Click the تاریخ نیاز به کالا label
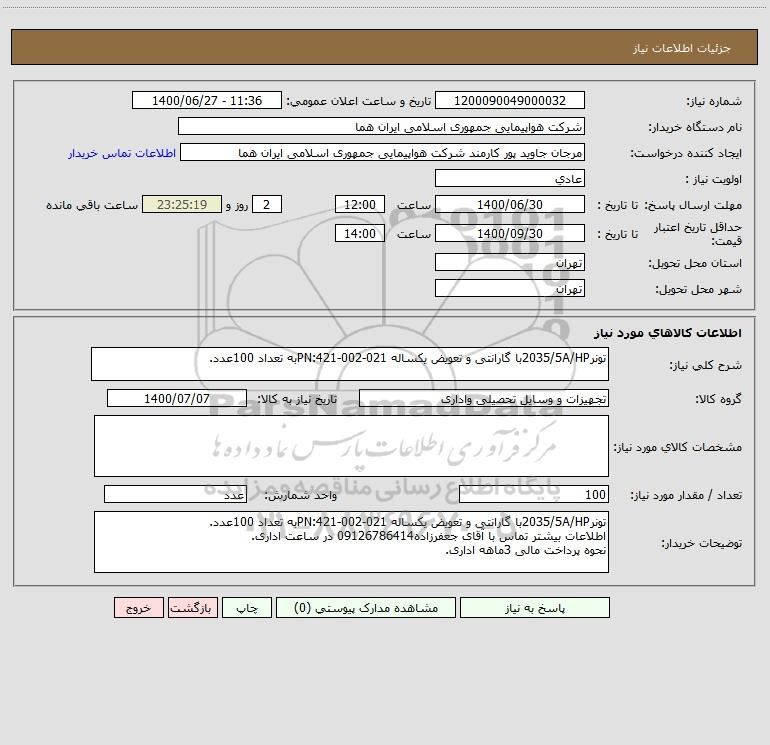 (x=297, y=399)
